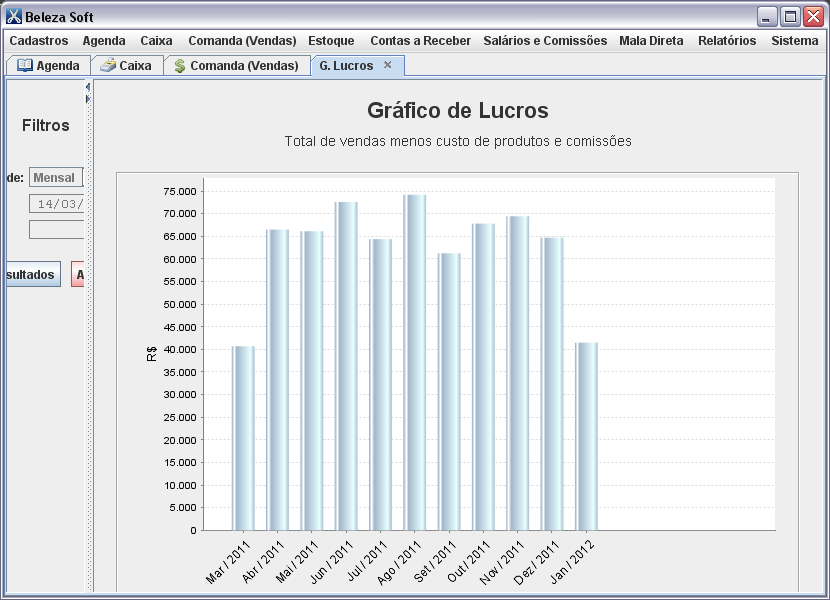Click the Mai / 2011 bar

tap(312, 380)
